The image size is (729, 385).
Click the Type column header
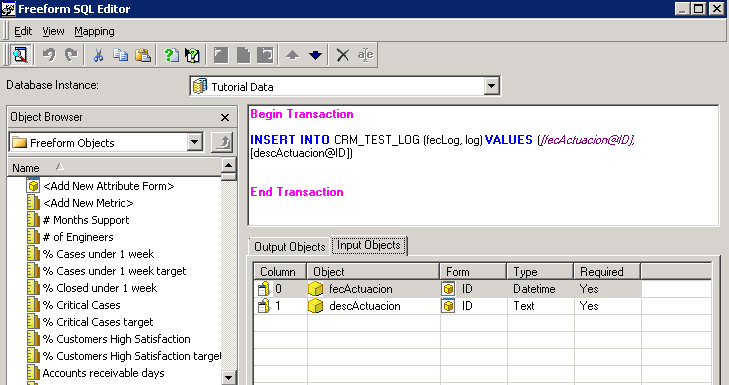pos(540,272)
